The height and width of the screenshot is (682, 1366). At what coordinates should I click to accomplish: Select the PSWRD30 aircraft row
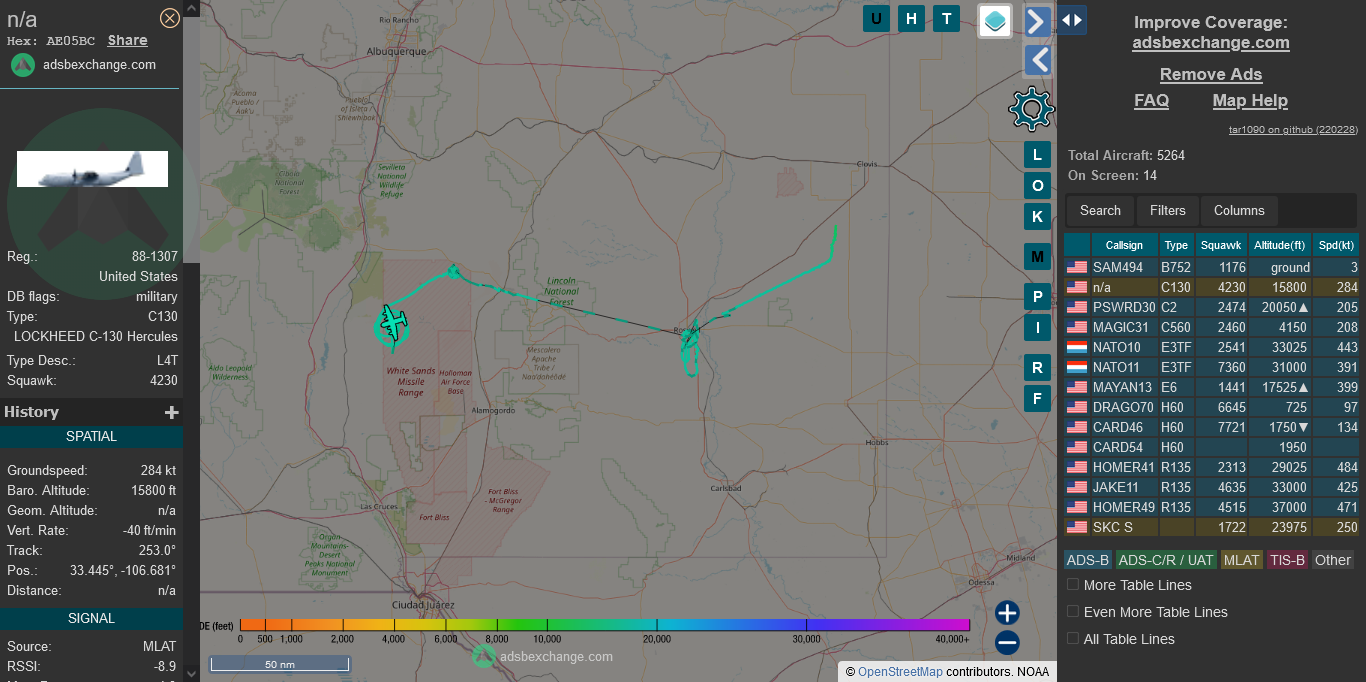(x=1211, y=307)
